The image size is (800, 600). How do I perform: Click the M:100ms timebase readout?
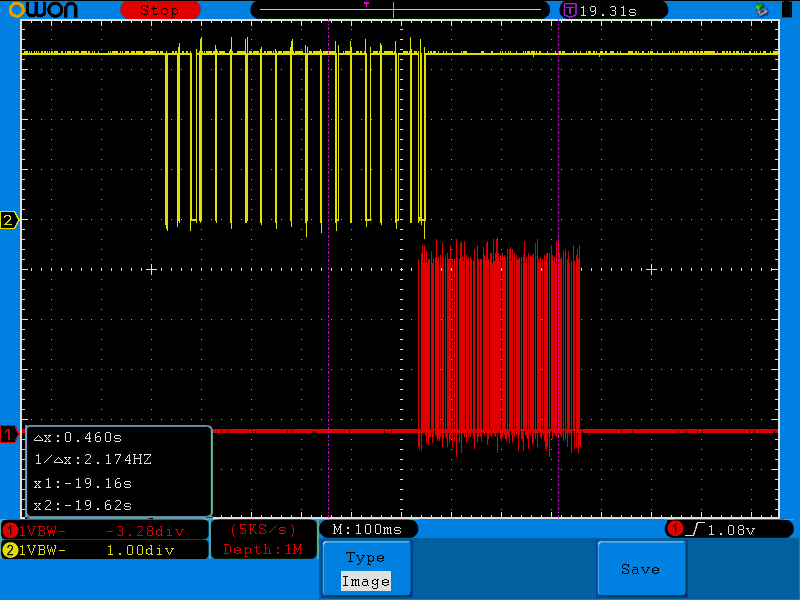(367, 530)
